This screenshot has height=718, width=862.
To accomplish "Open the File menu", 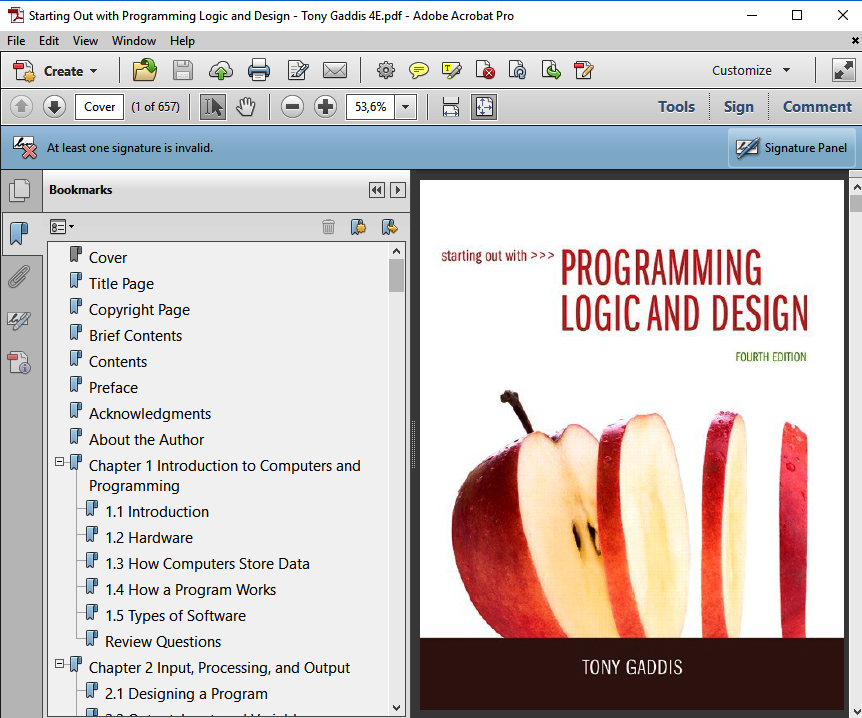I will point(16,41).
